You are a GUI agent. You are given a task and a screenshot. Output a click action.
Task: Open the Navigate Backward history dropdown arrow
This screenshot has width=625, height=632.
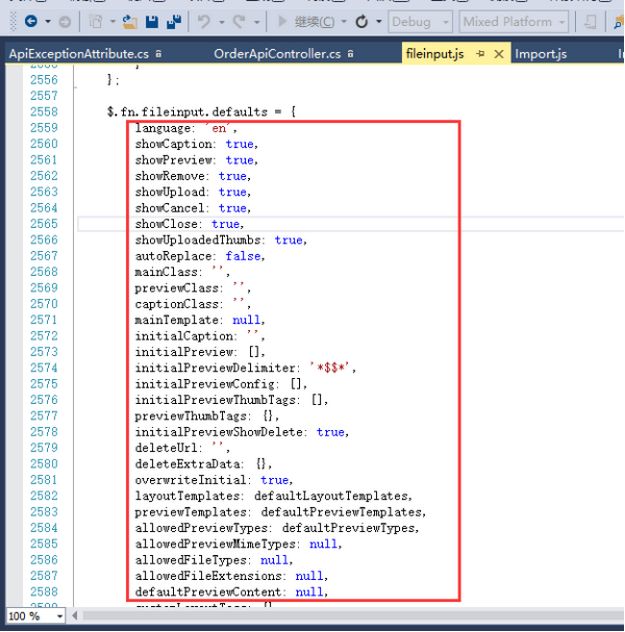[x=48, y=21]
